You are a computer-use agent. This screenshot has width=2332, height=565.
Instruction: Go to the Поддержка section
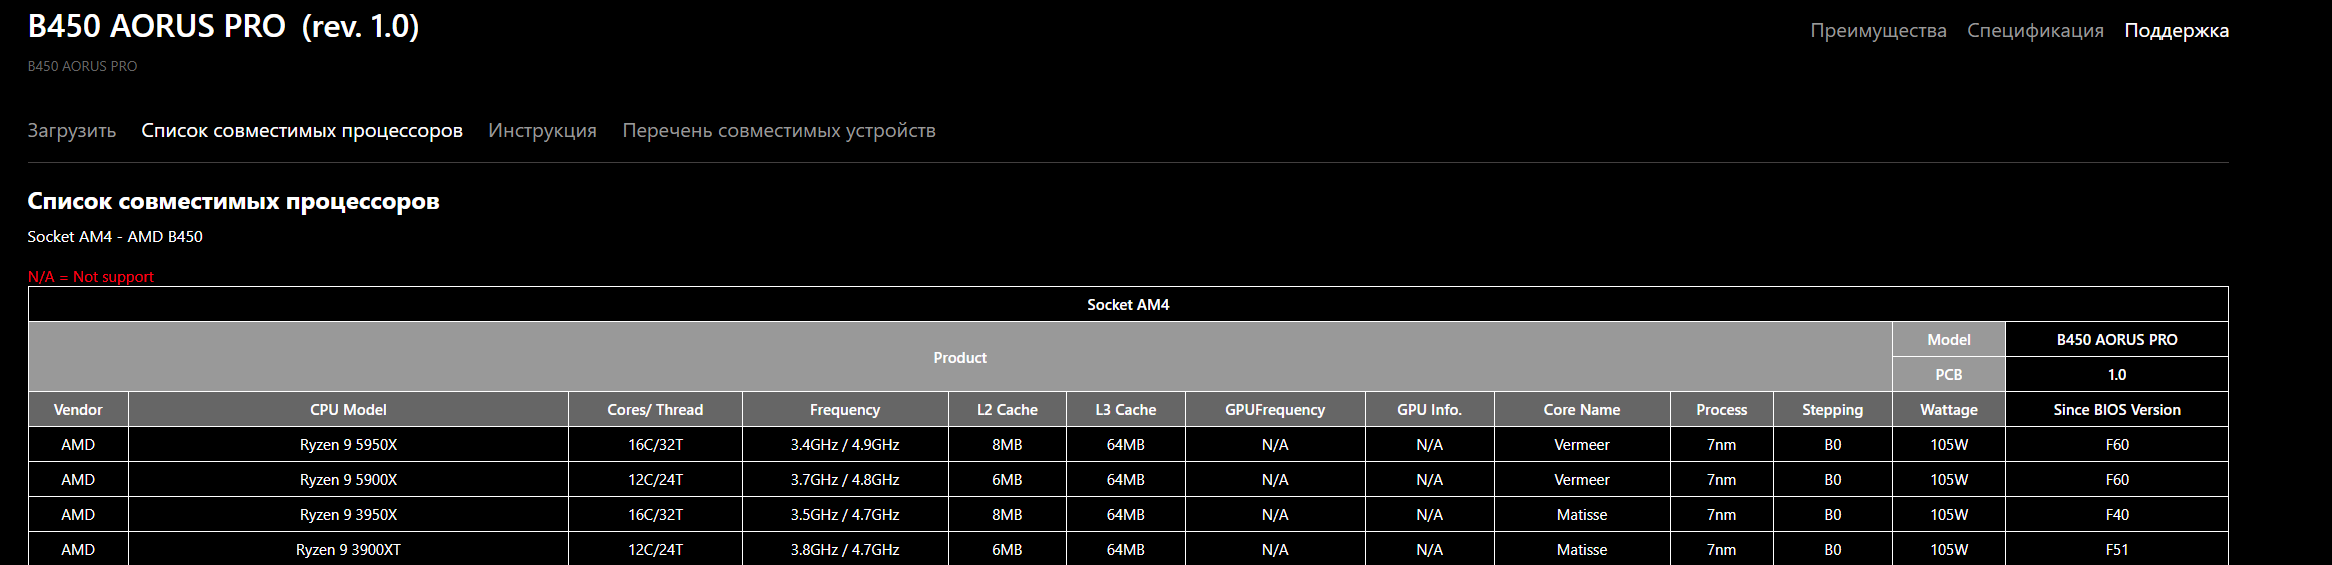[x=2176, y=30]
